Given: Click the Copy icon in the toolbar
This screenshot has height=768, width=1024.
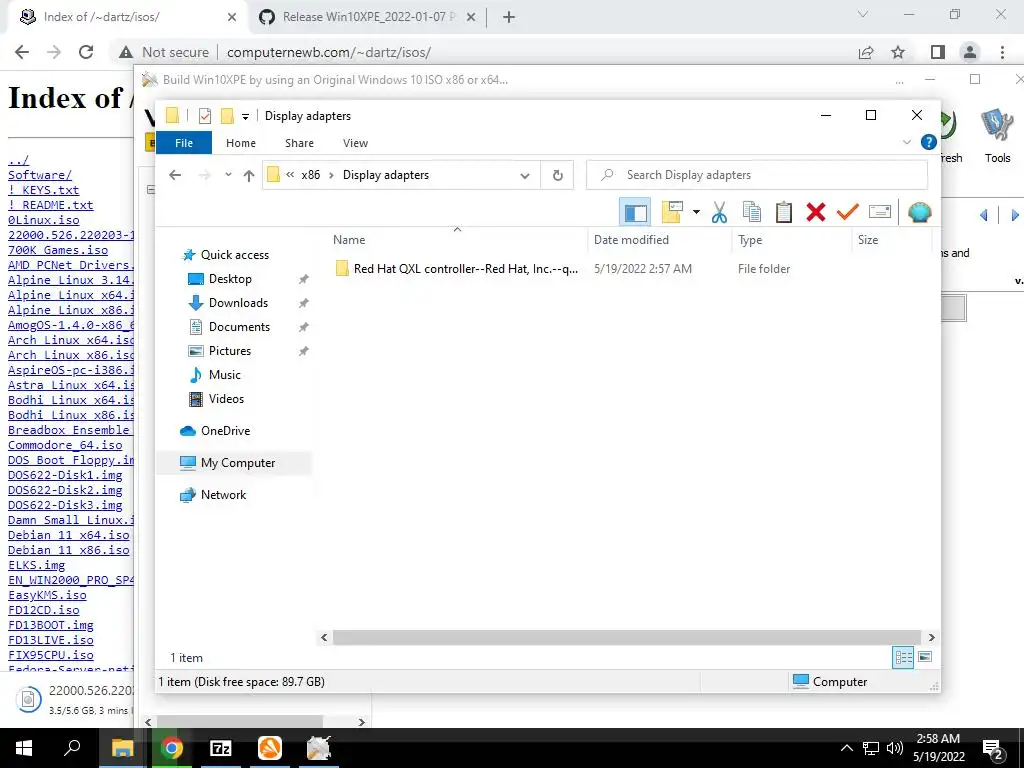Looking at the screenshot, I should click(752, 212).
